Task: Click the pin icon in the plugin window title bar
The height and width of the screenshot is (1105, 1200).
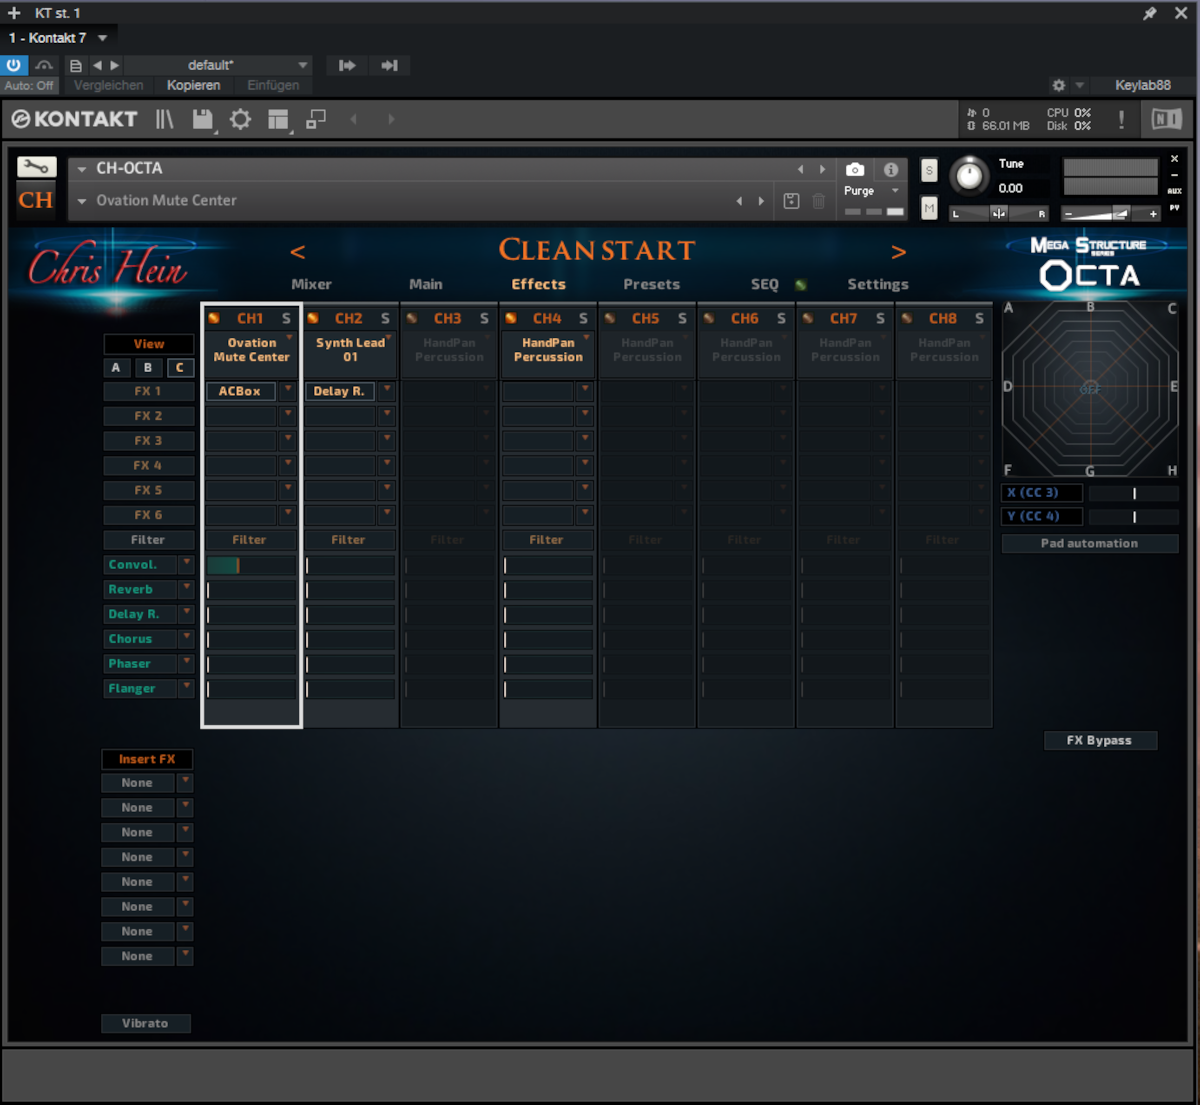Action: [1150, 13]
